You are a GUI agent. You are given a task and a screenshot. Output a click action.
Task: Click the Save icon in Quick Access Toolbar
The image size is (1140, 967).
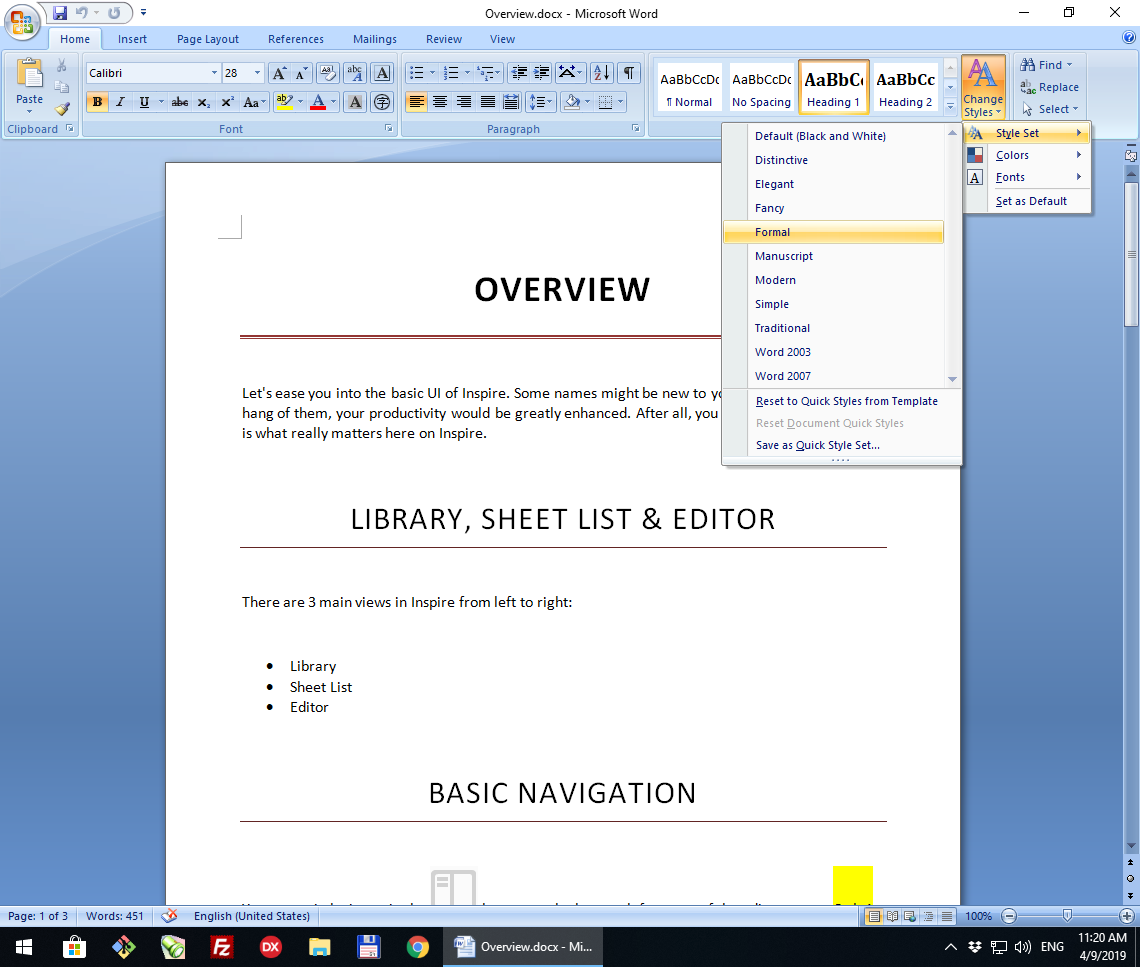(x=60, y=12)
